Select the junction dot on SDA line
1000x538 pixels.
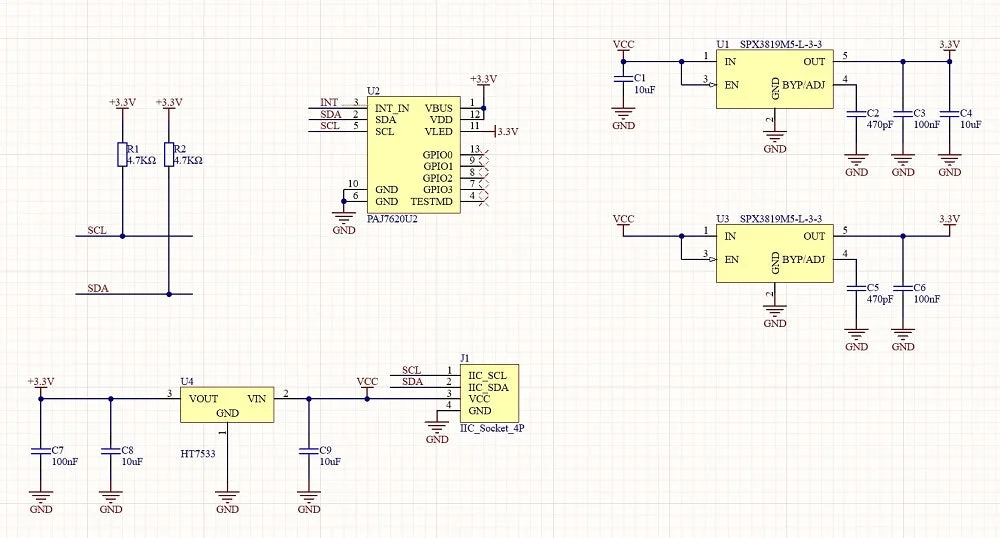(x=169, y=294)
